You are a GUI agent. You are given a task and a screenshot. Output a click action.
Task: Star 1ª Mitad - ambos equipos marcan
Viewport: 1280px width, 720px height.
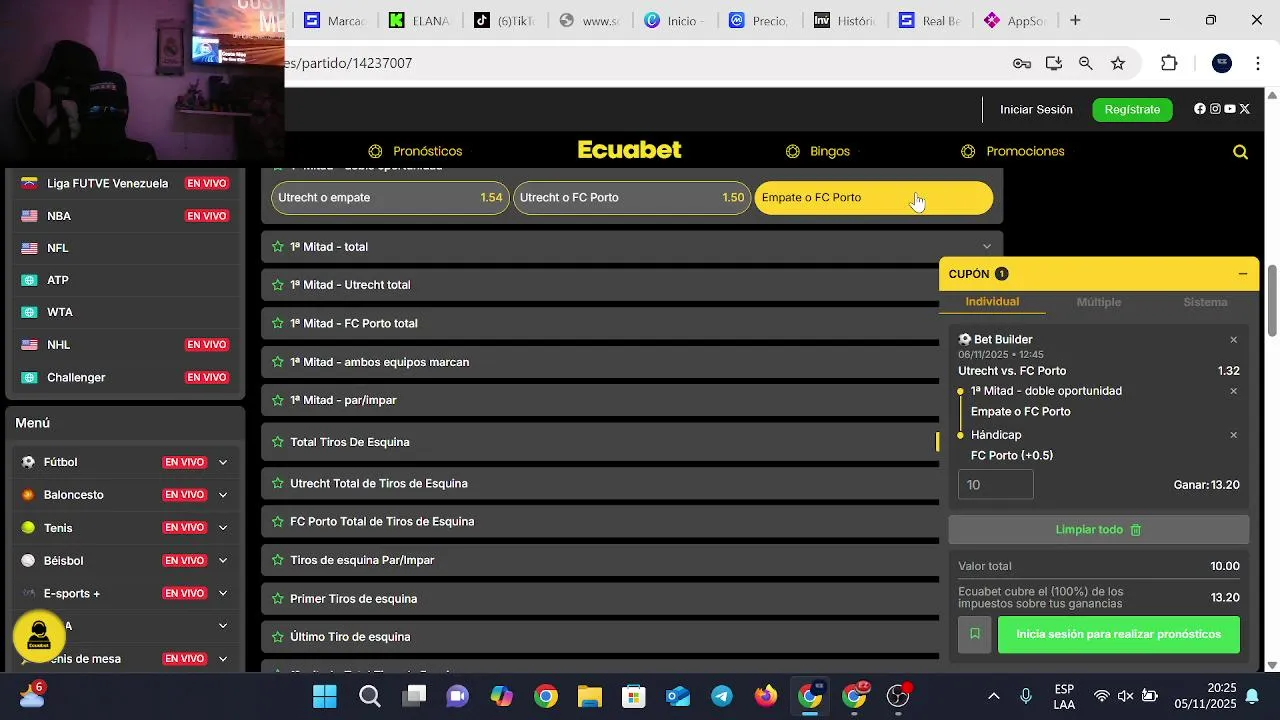(x=278, y=362)
